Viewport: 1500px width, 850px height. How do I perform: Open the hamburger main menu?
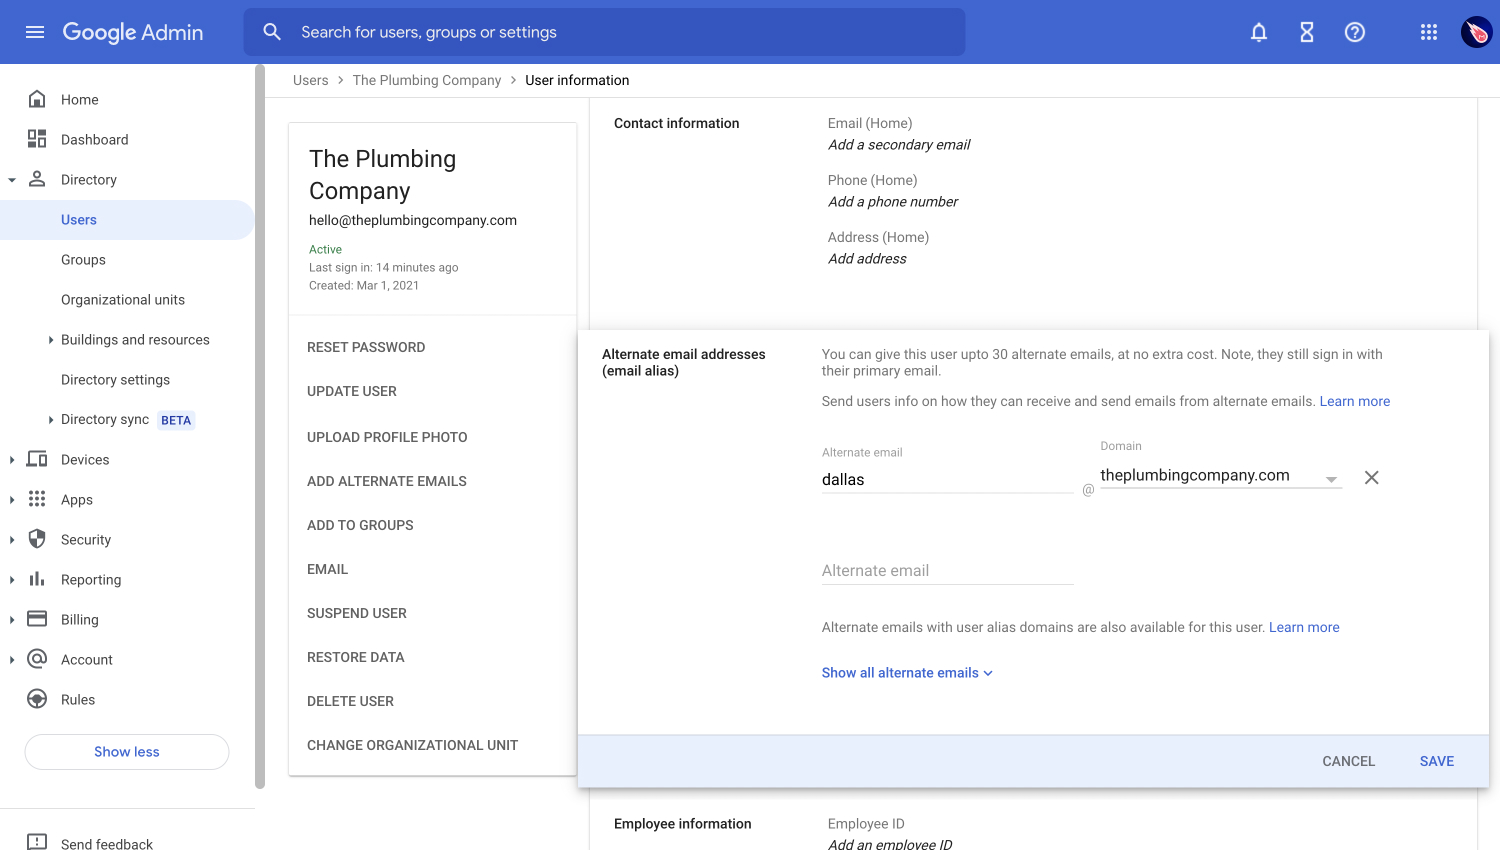click(x=35, y=32)
